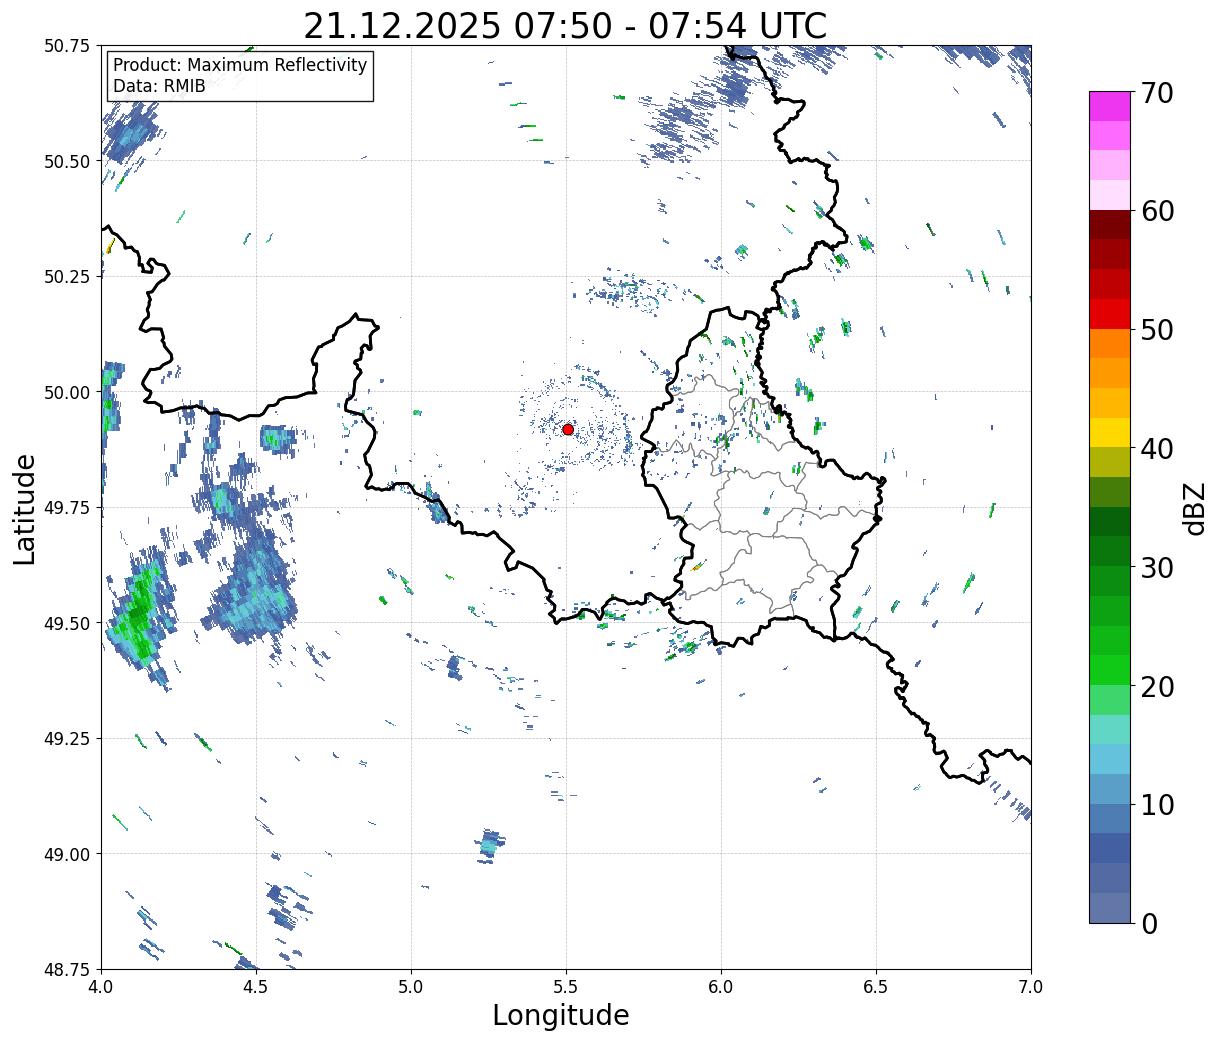Click colorbar tick label 0
The height and width of the screenshot is (1040, 1219).
click(x=1149, y=923)
